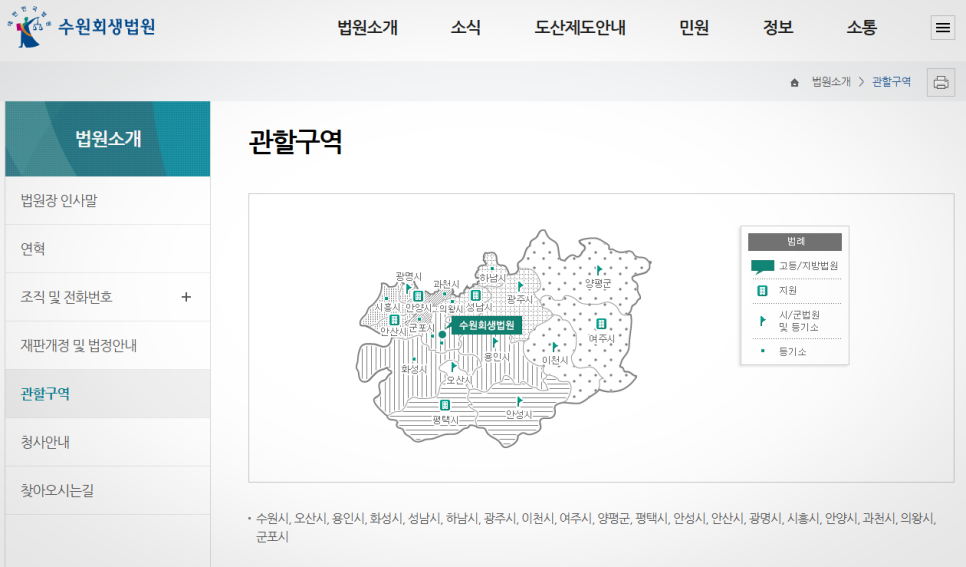Select 재판개정 및 법정안내 in sidebar
This screenshot has width=966, height=567.
[78, 346]
